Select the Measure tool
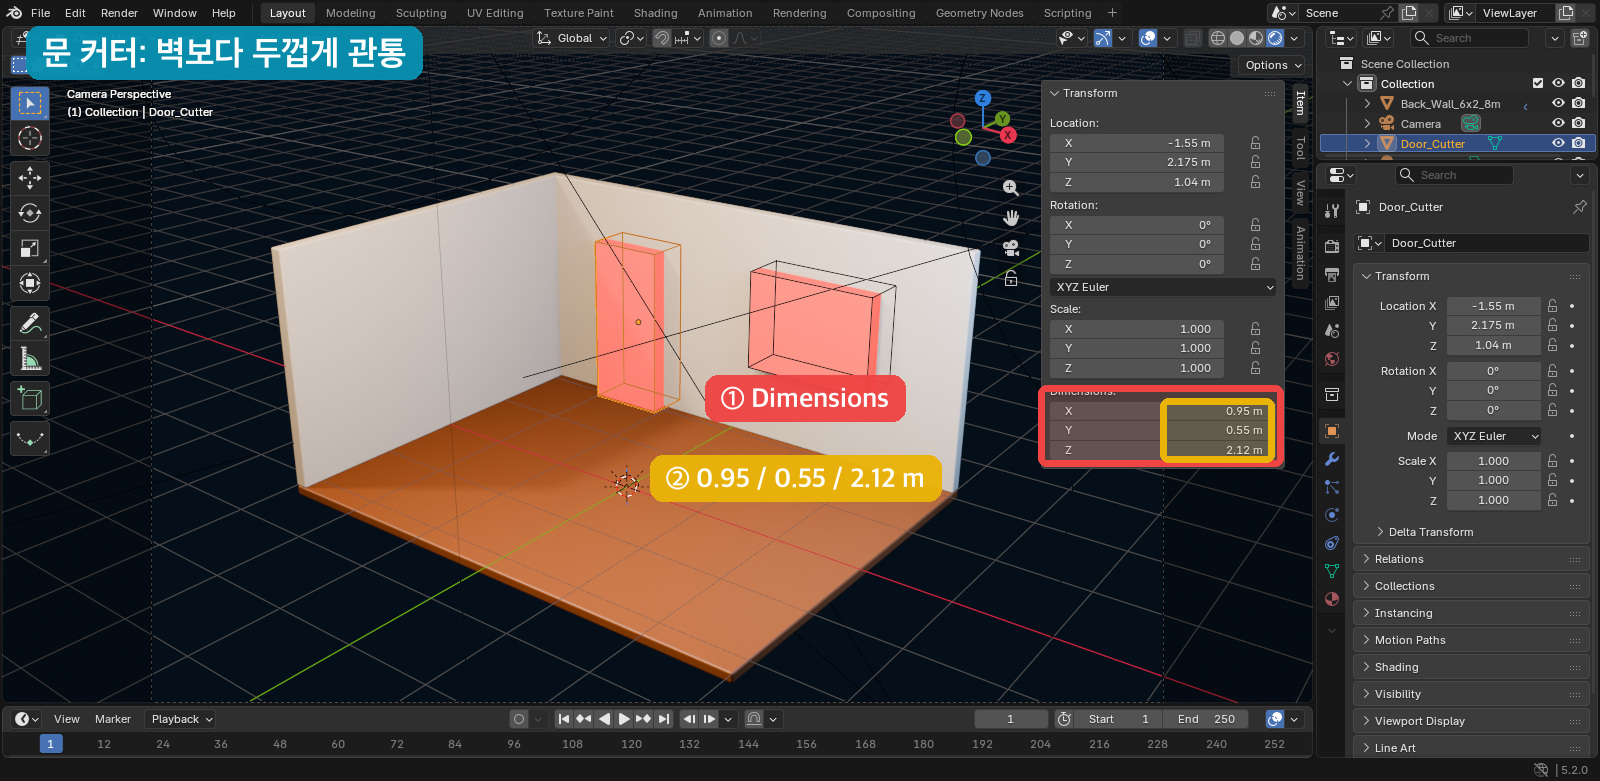 [30, 359]
